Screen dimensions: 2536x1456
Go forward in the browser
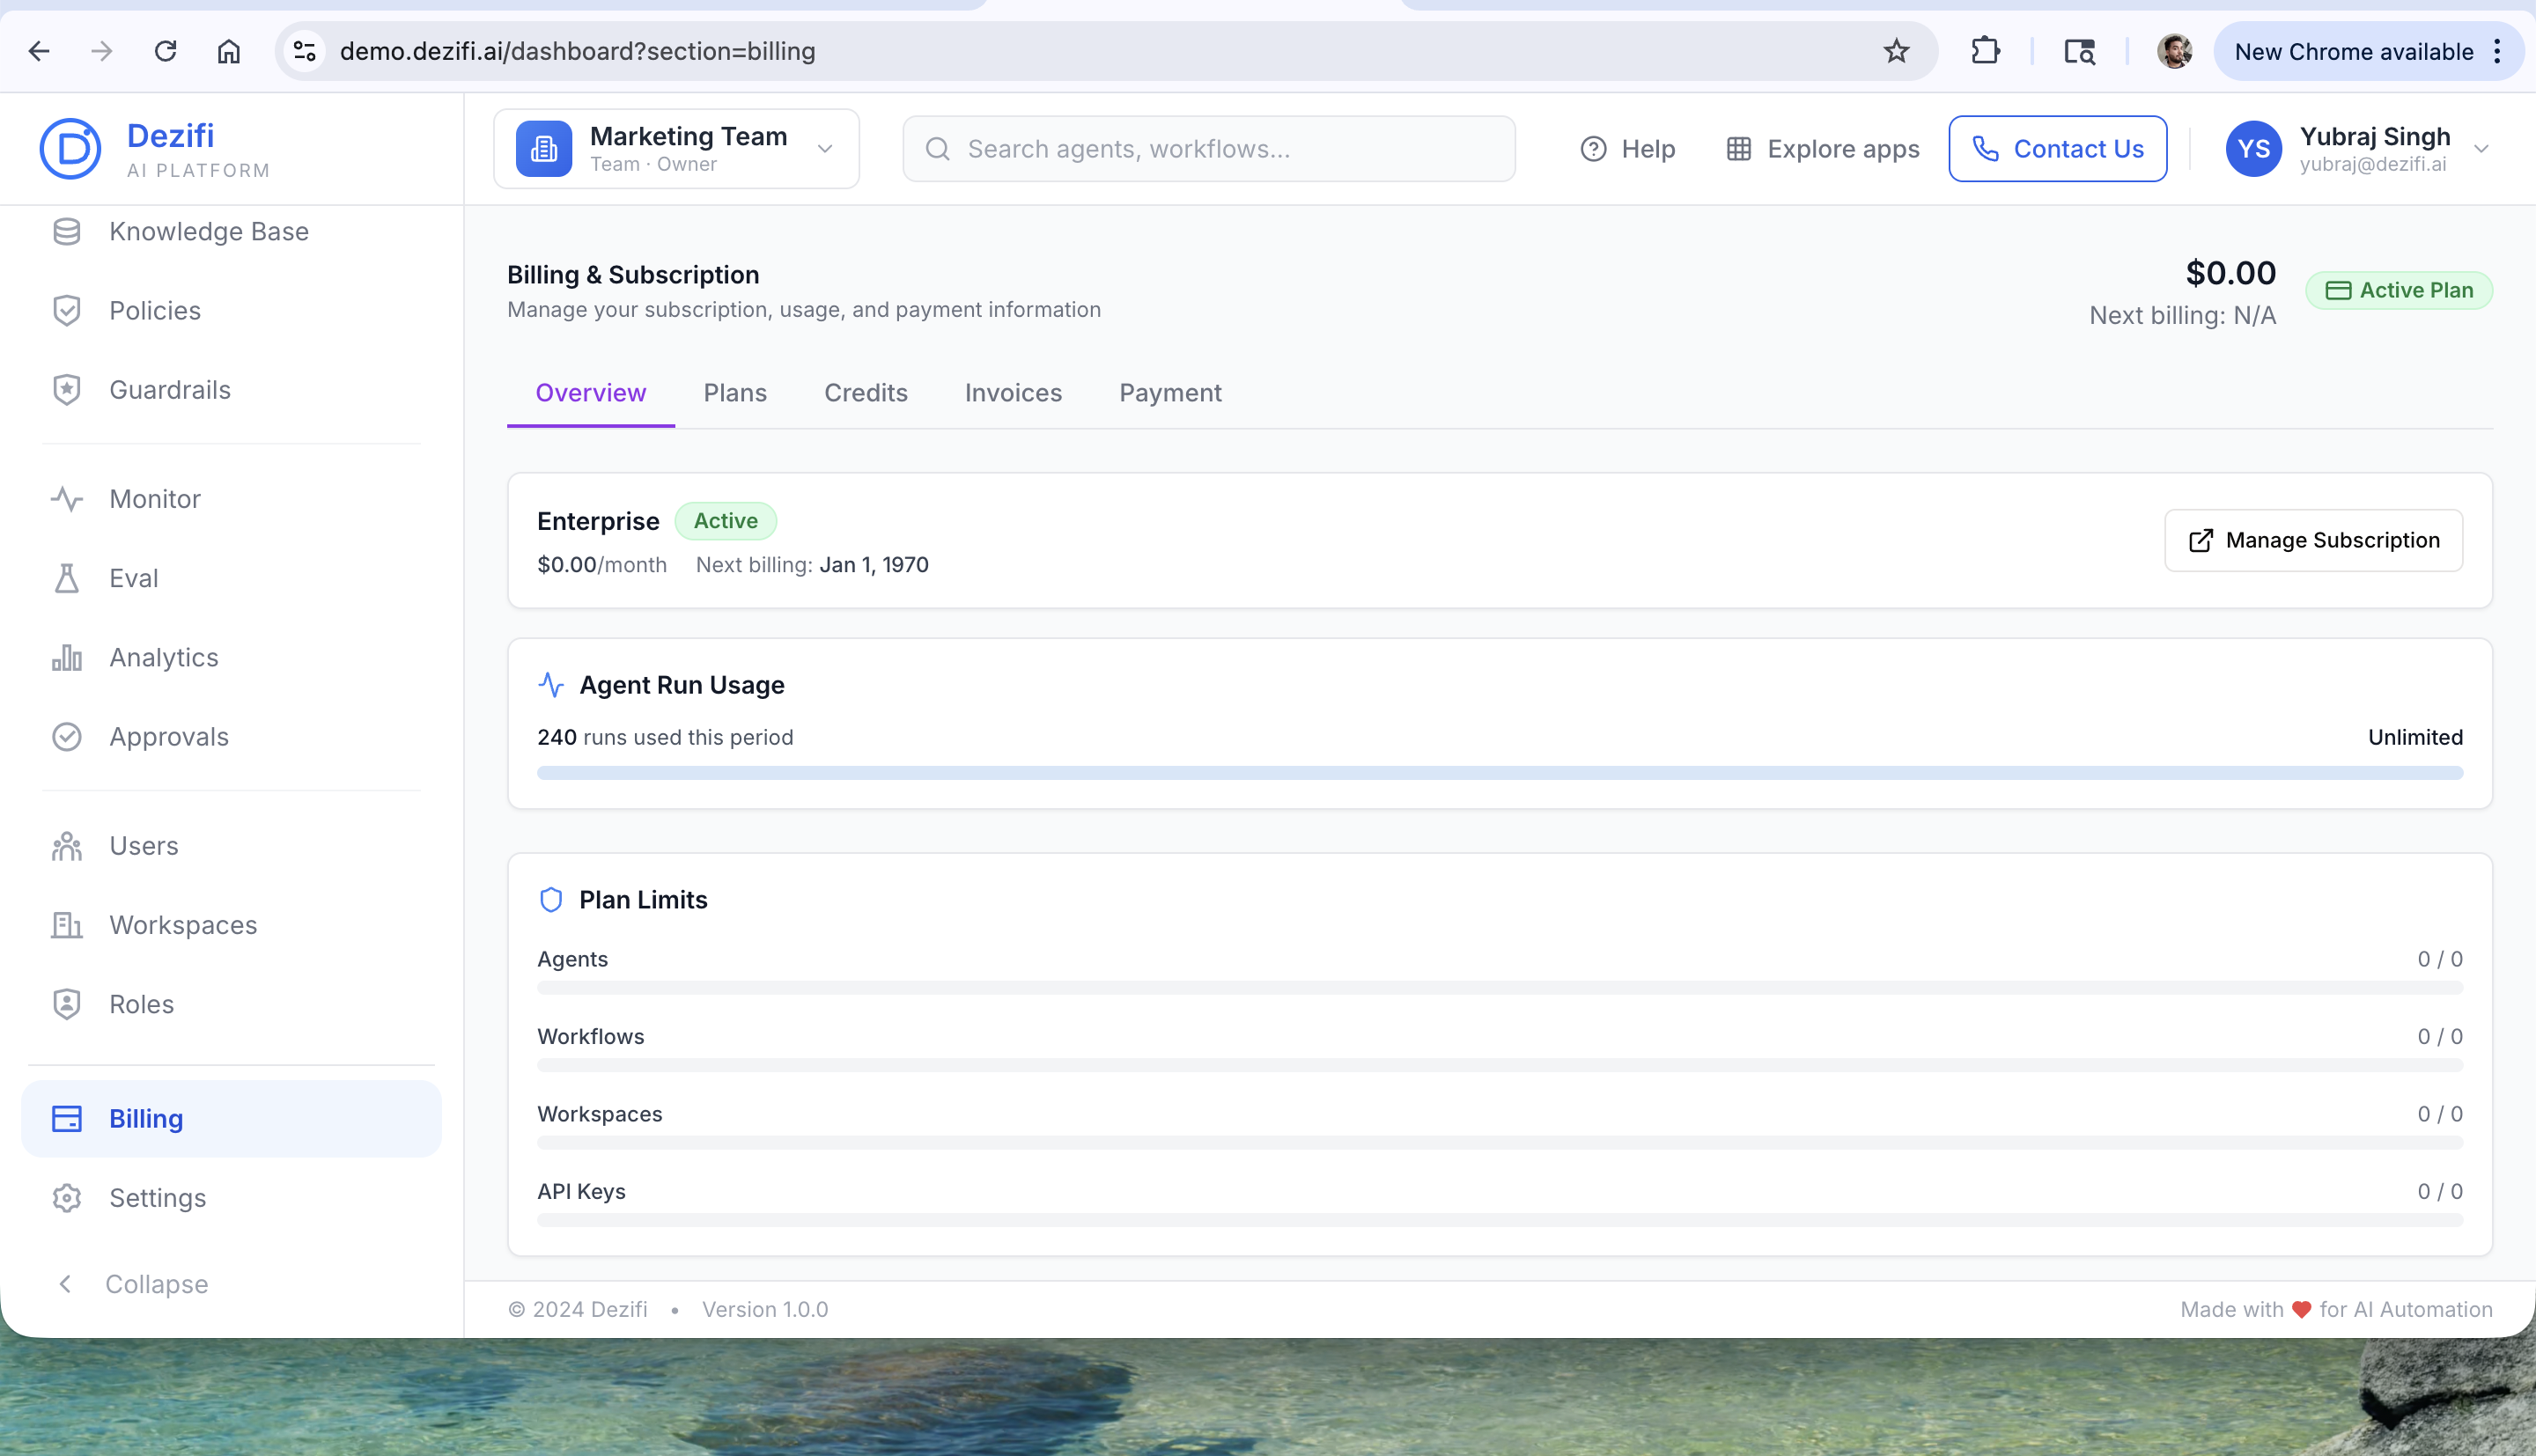tap(101, 51)
